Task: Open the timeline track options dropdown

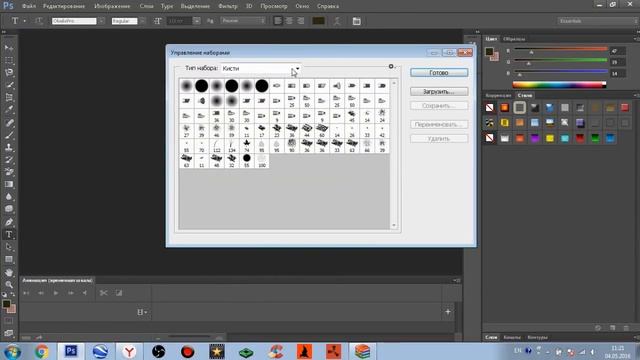Action: click(142, 312)
